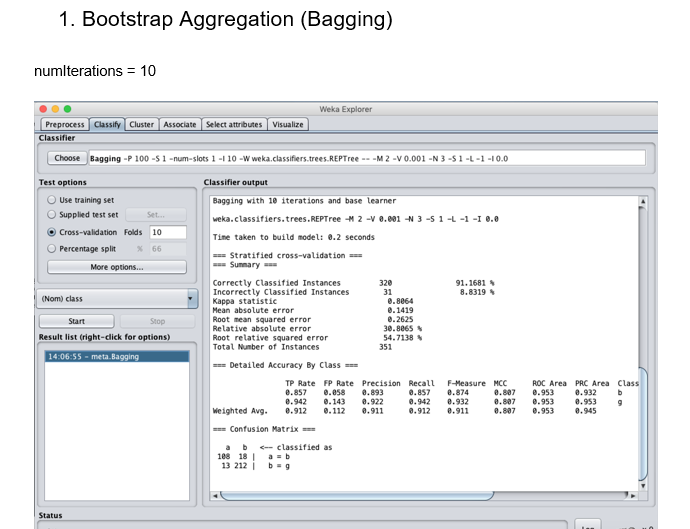Viewport: 690px width, 529px height.
Task: Select the Use training set option
Action: pos(52,200)
